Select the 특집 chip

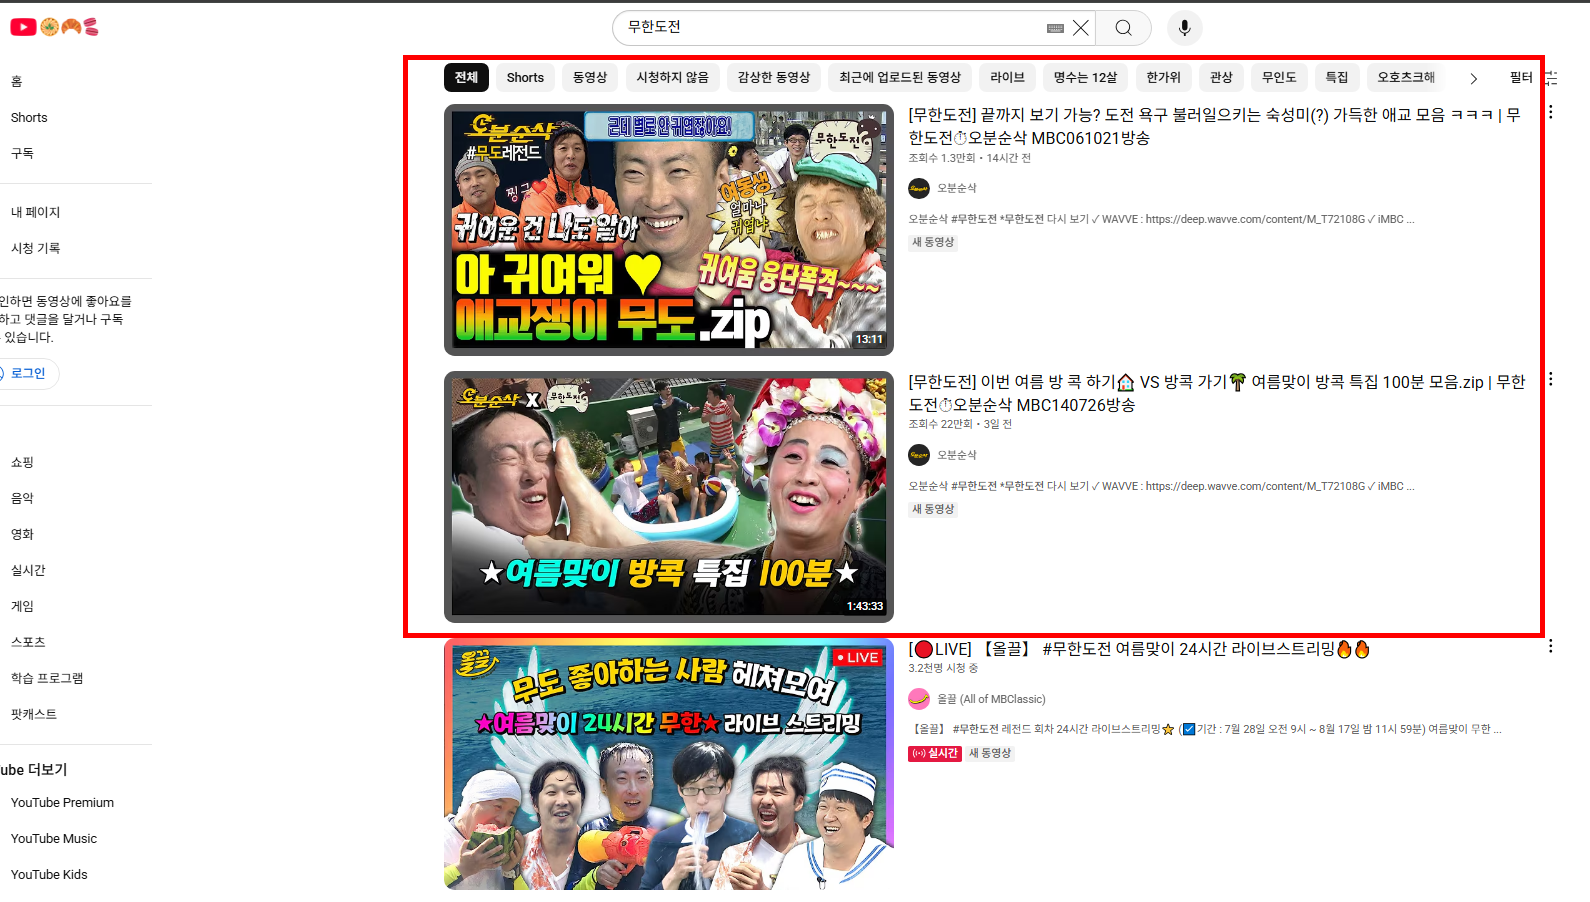[1337, 78]
